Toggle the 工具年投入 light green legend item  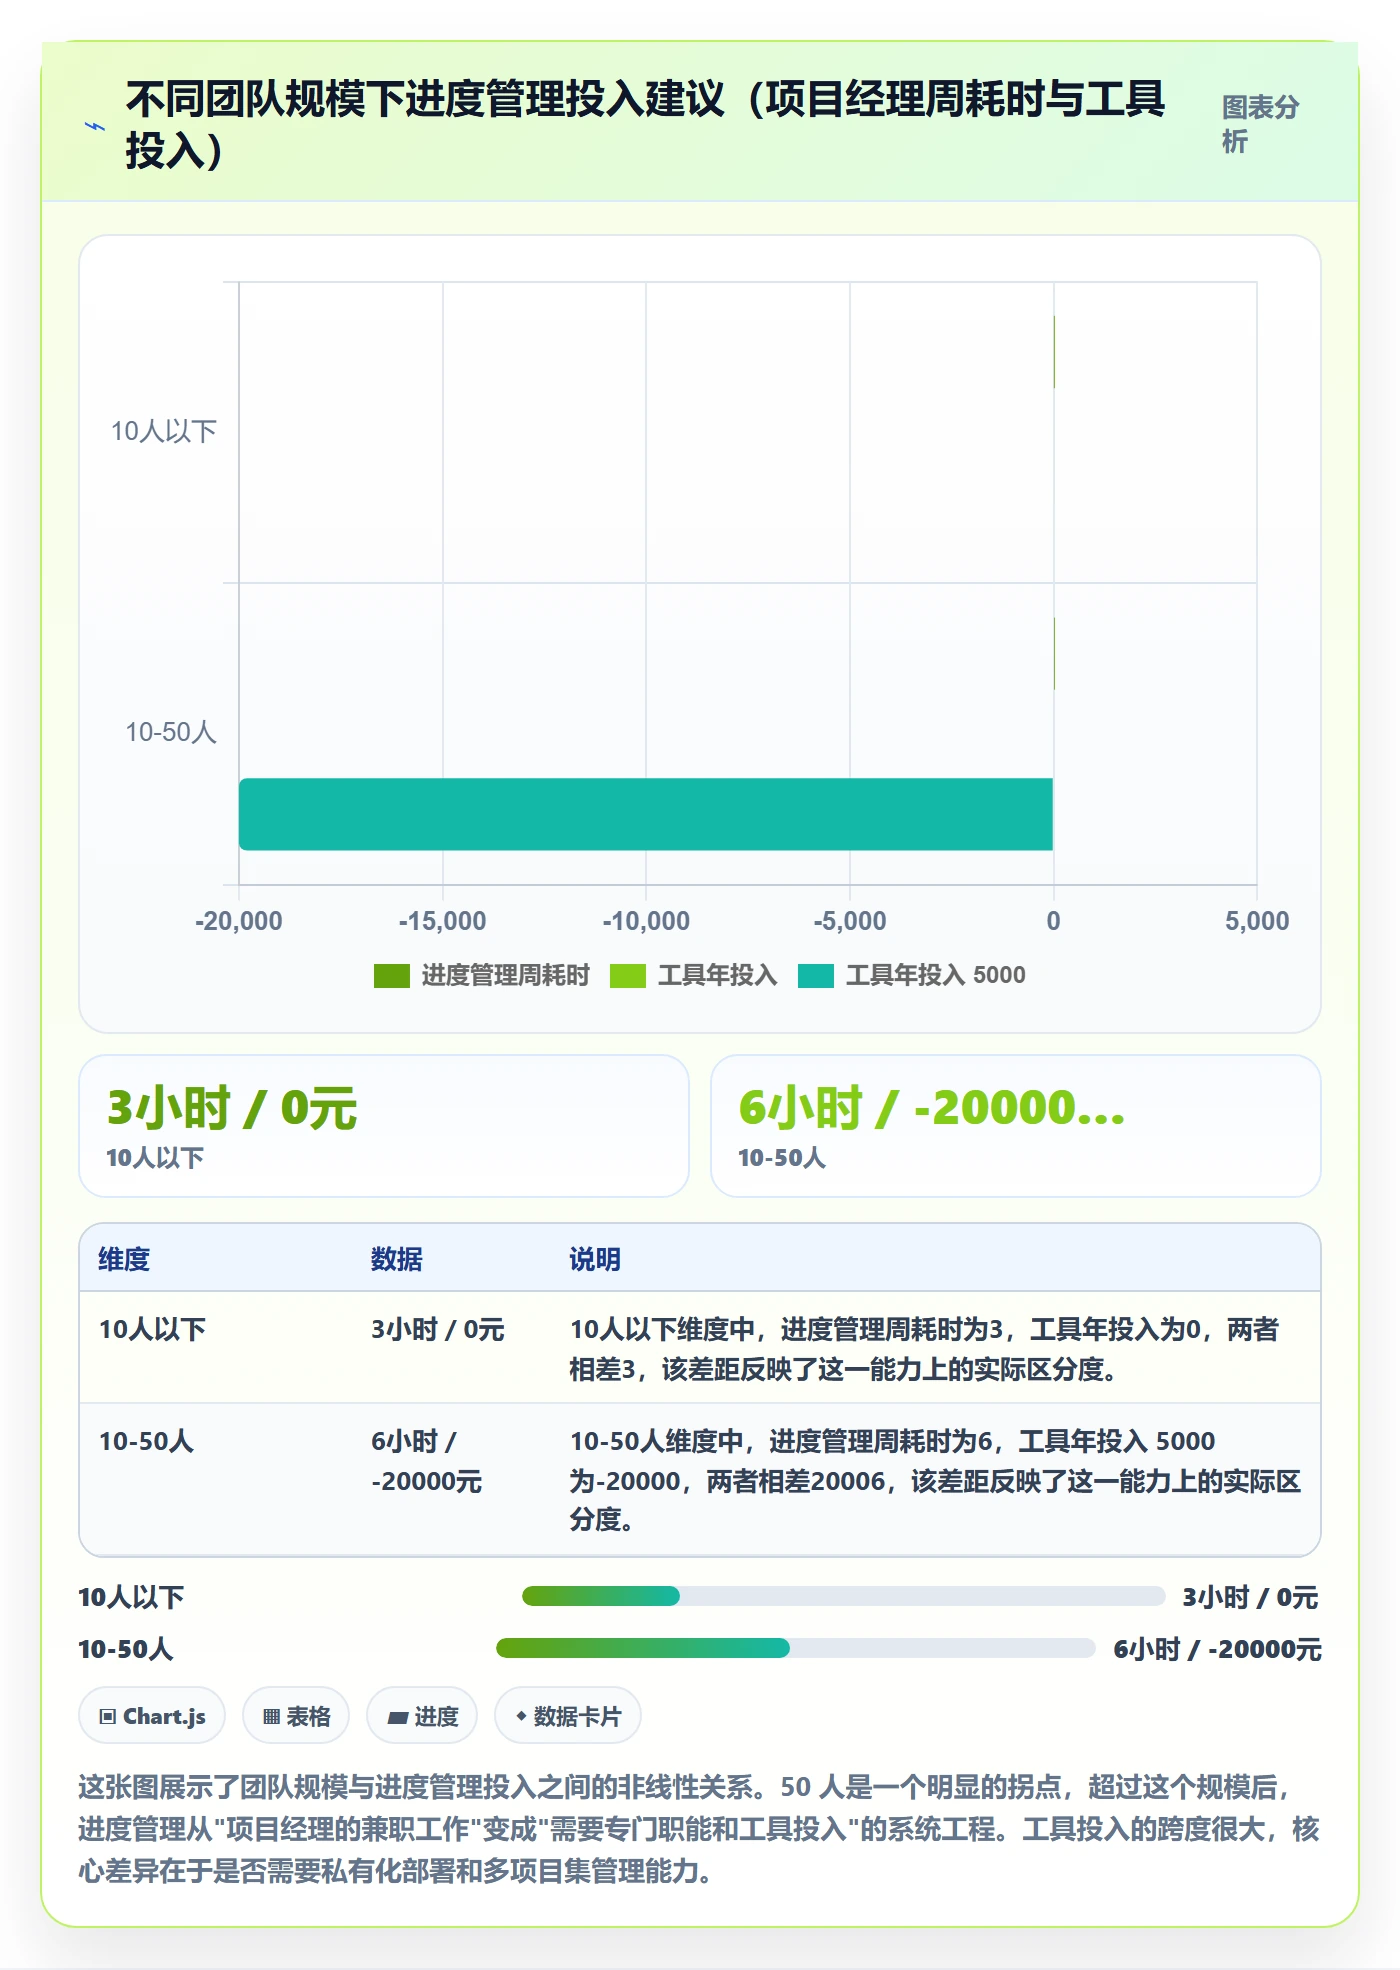click(693, 975)
